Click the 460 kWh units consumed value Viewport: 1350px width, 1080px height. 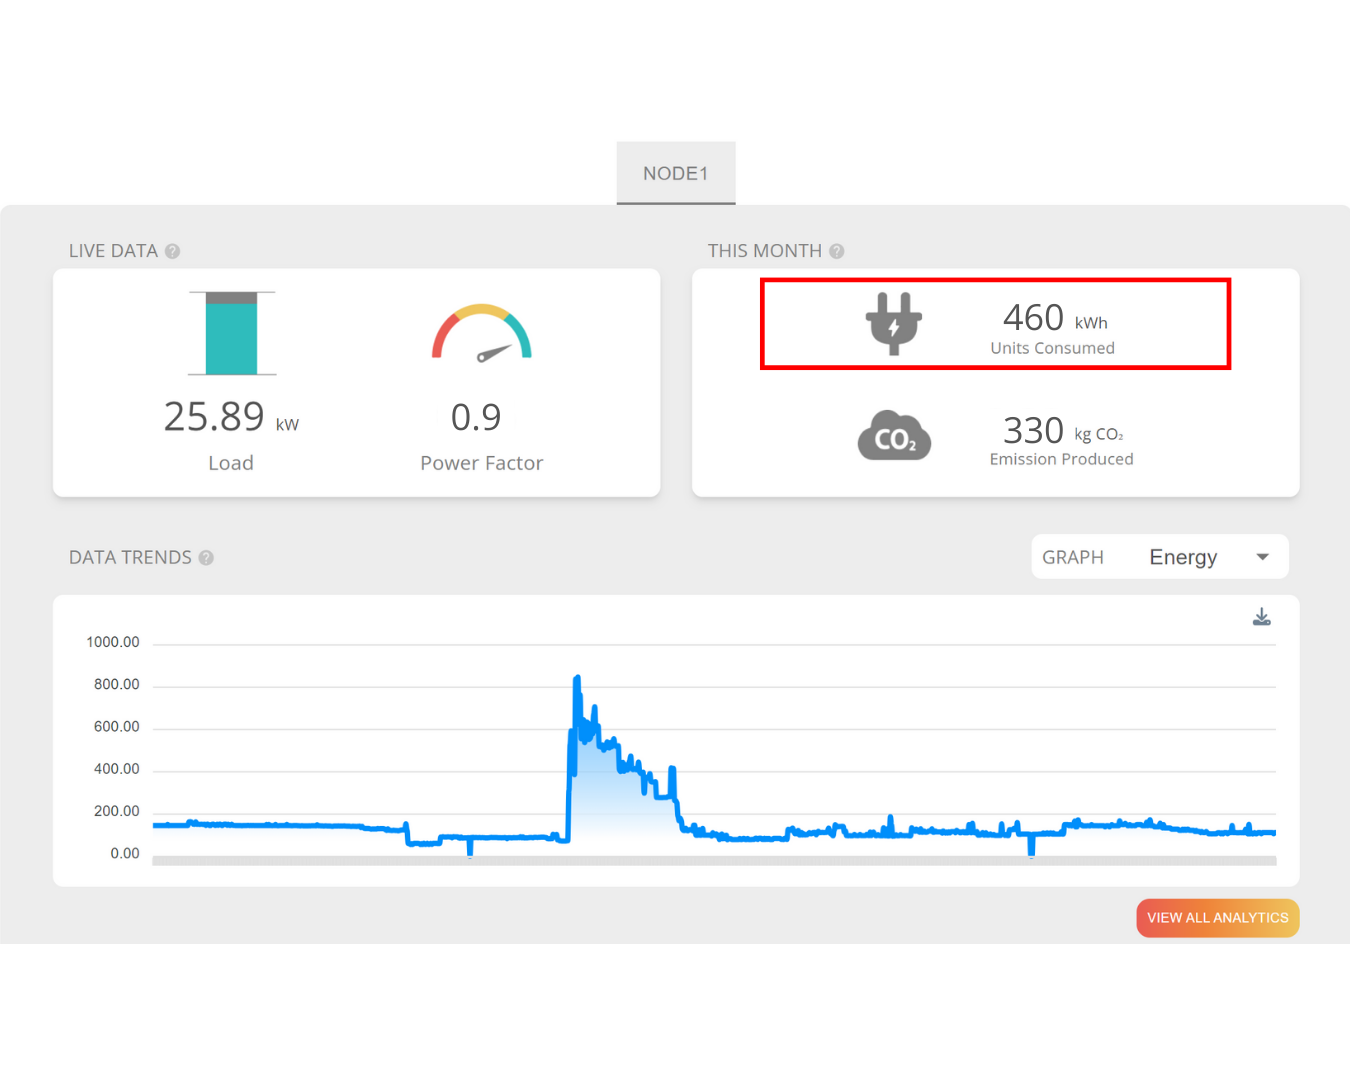point(1034,318)
